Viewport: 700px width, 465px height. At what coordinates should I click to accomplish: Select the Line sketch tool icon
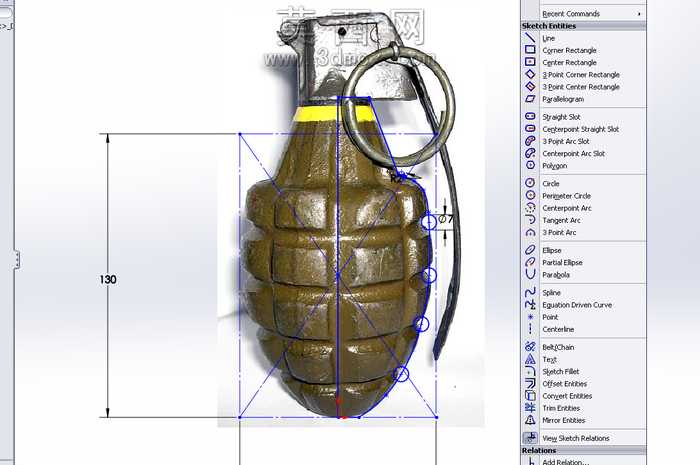tap(530, 38)
